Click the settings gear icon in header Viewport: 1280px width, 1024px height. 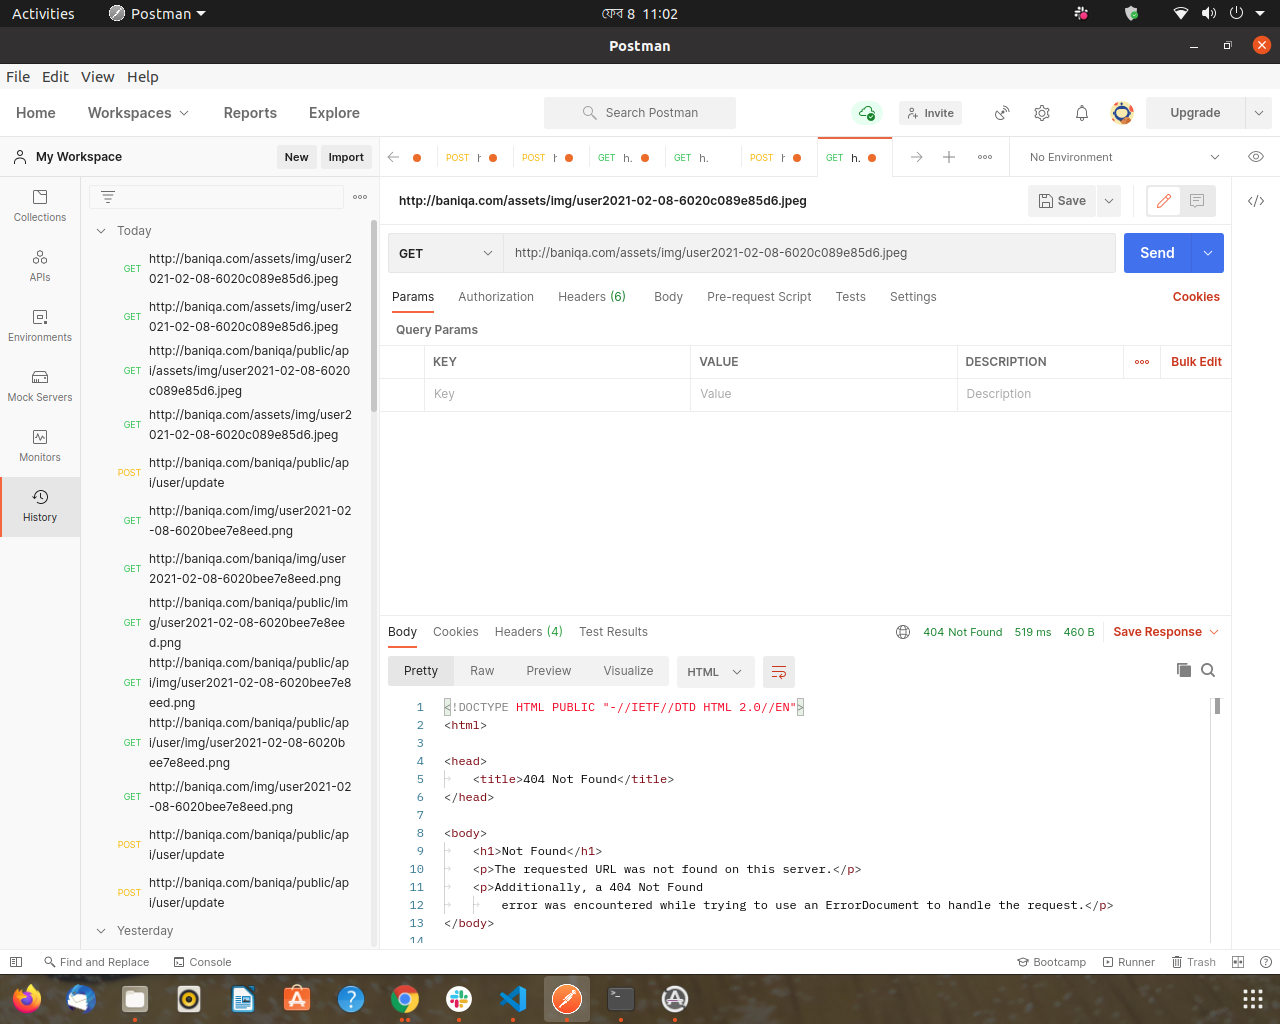click(x=1042, y=113)
